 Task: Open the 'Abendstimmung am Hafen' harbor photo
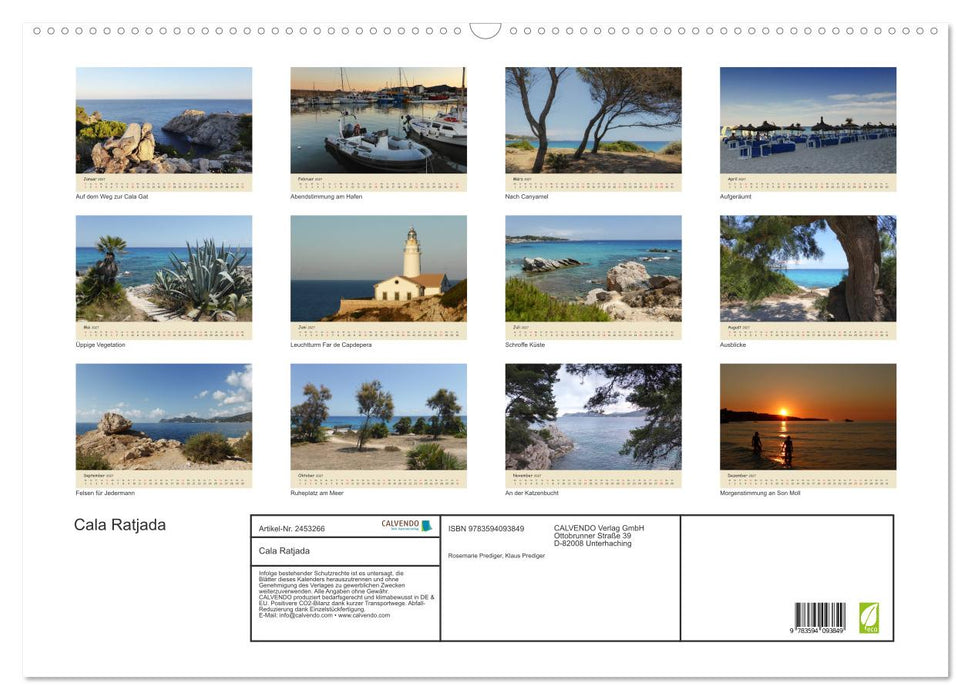tap(378, 120)
